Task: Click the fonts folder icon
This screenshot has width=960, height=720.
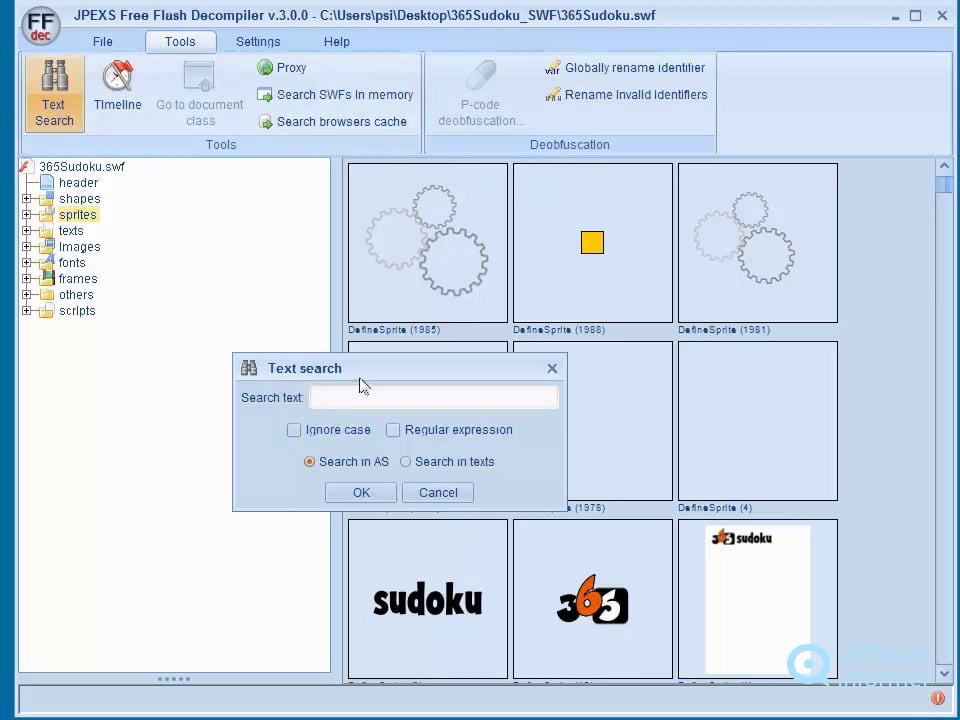Action: click(x=47, y=262)
